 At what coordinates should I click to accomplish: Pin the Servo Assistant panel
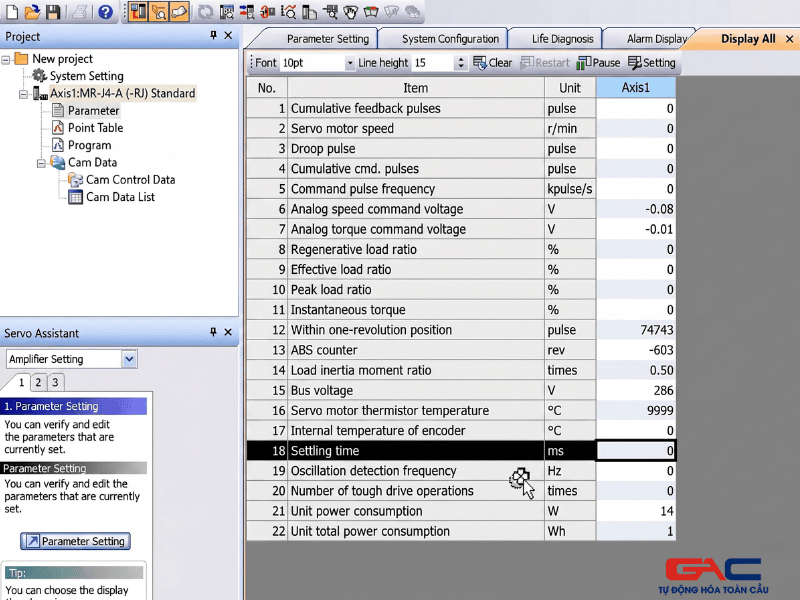point(212,333)
